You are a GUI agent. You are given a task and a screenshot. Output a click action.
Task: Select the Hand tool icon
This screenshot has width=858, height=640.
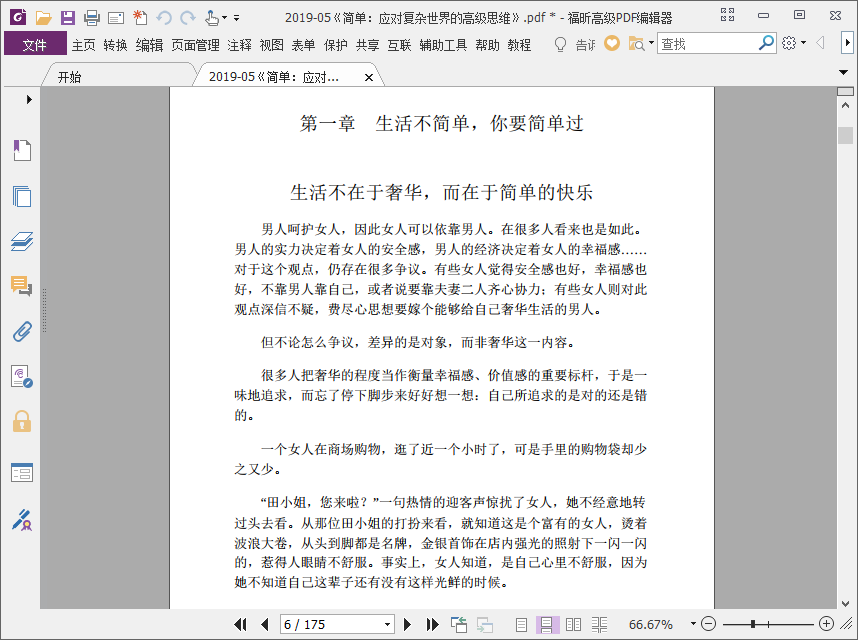pyautogui.click(x=212, y=18)
